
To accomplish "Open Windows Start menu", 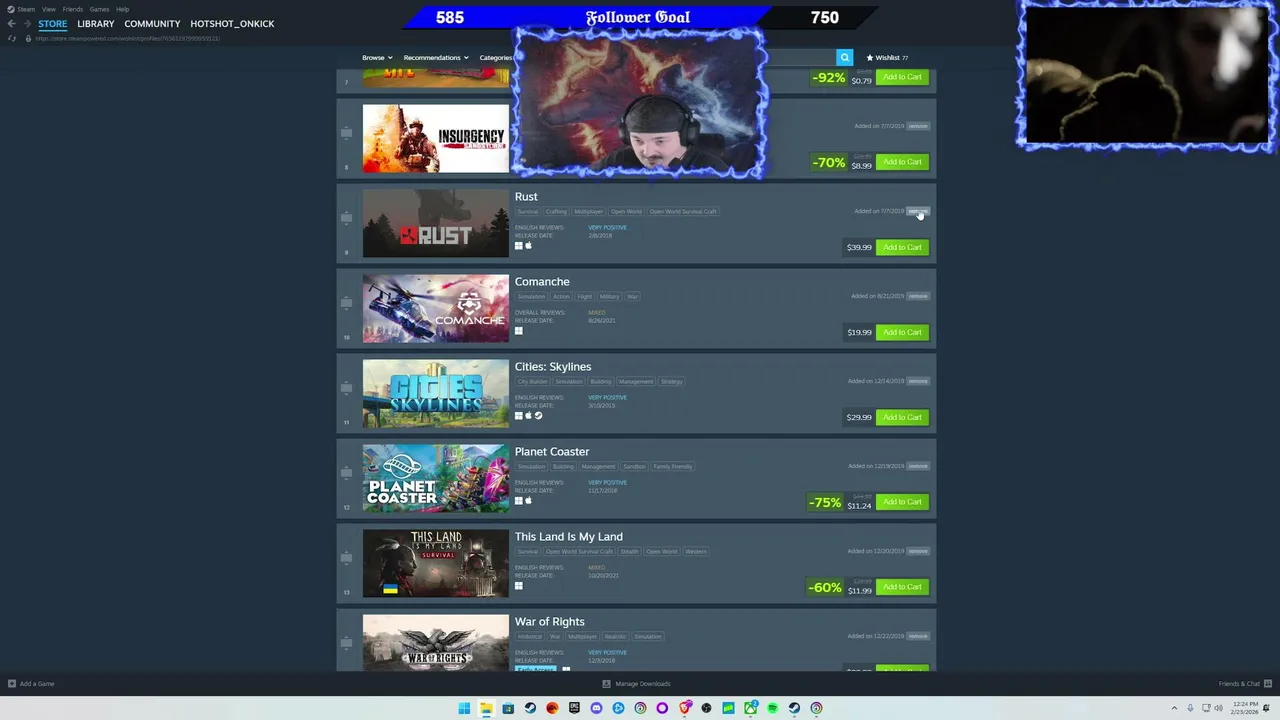I will pos(464,708).
